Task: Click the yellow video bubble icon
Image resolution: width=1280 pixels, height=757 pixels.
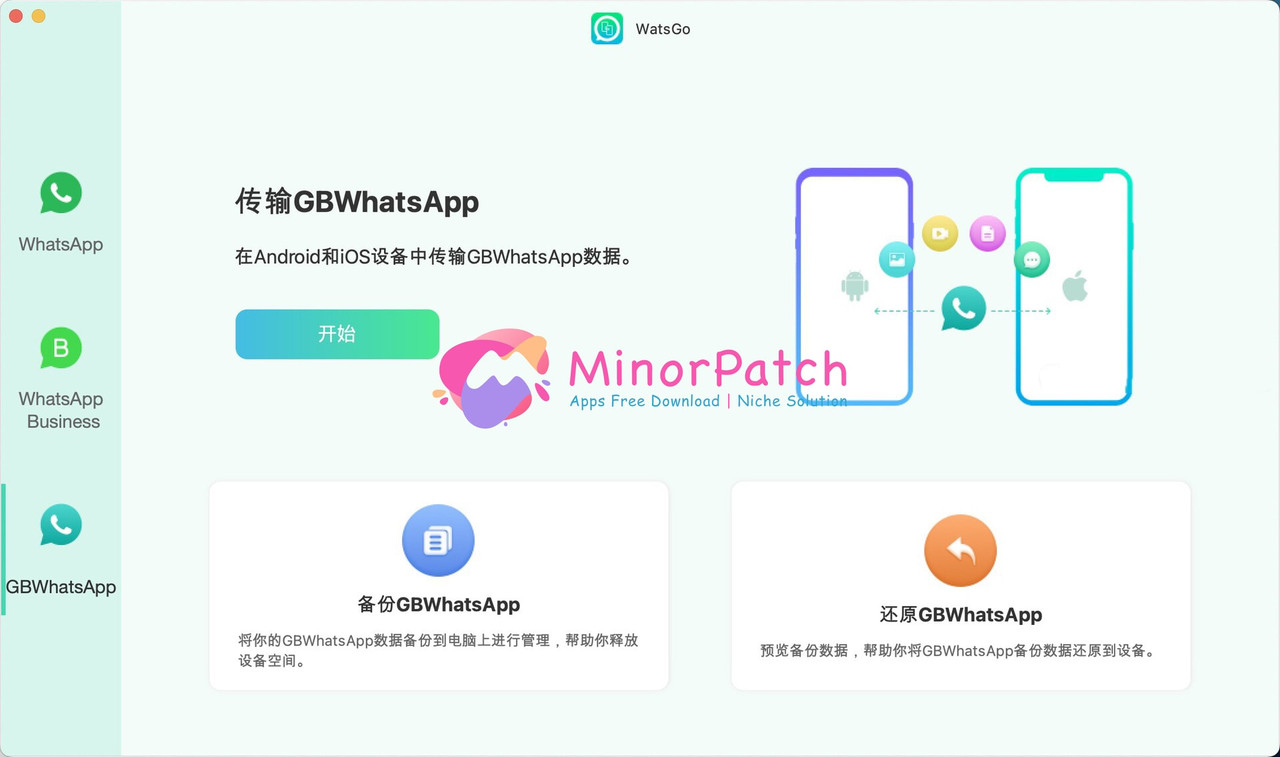Action: coord(940,233)
